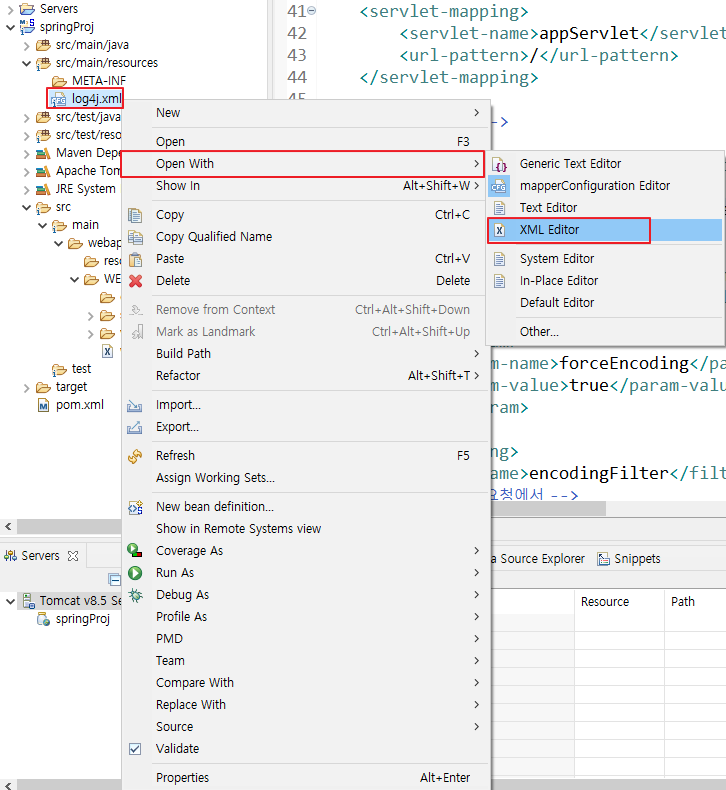The image size is (726, 790).
Task: Choose Show In submenu
Action: pos(305,186)
